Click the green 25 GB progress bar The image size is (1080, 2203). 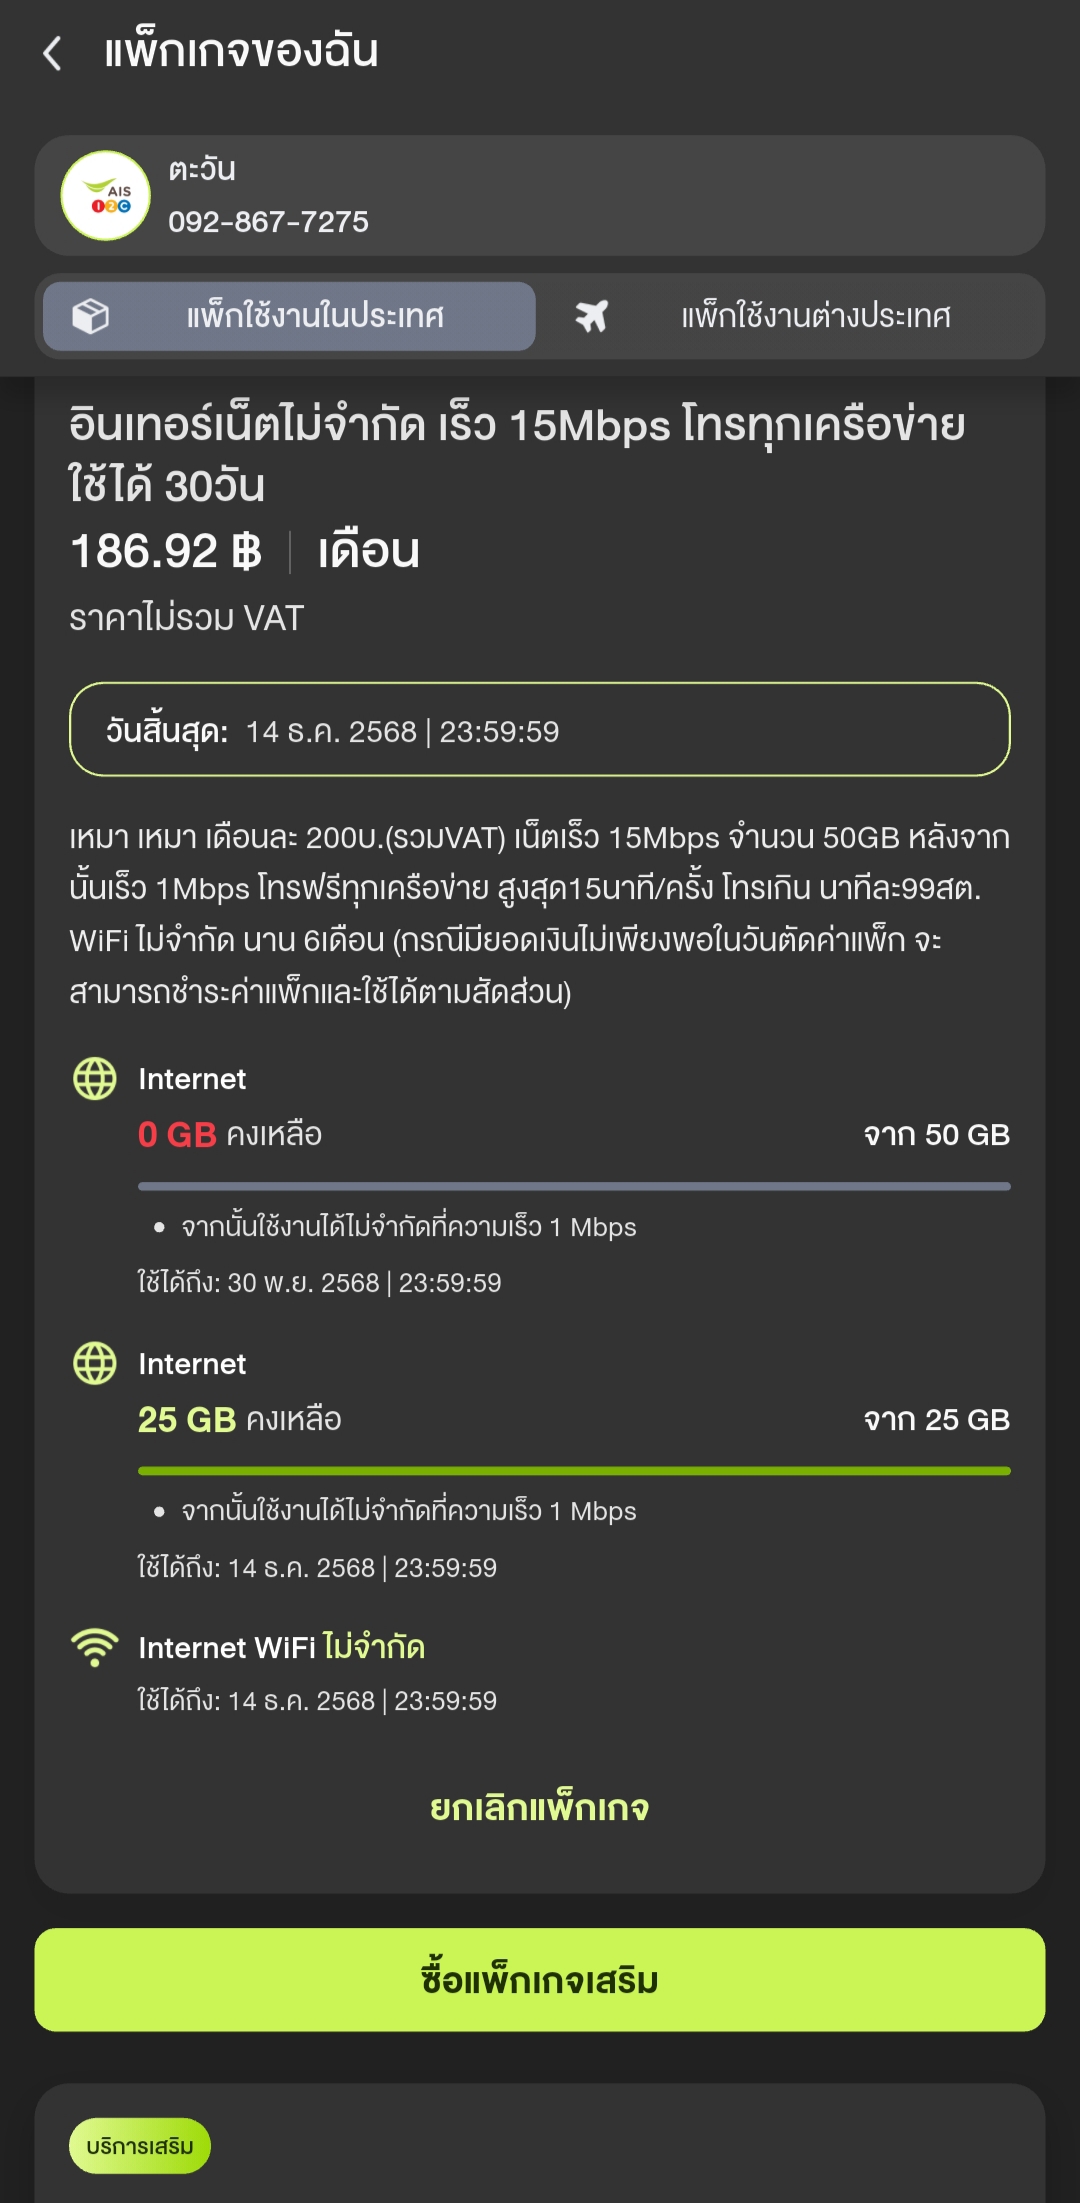point(574,1471)
